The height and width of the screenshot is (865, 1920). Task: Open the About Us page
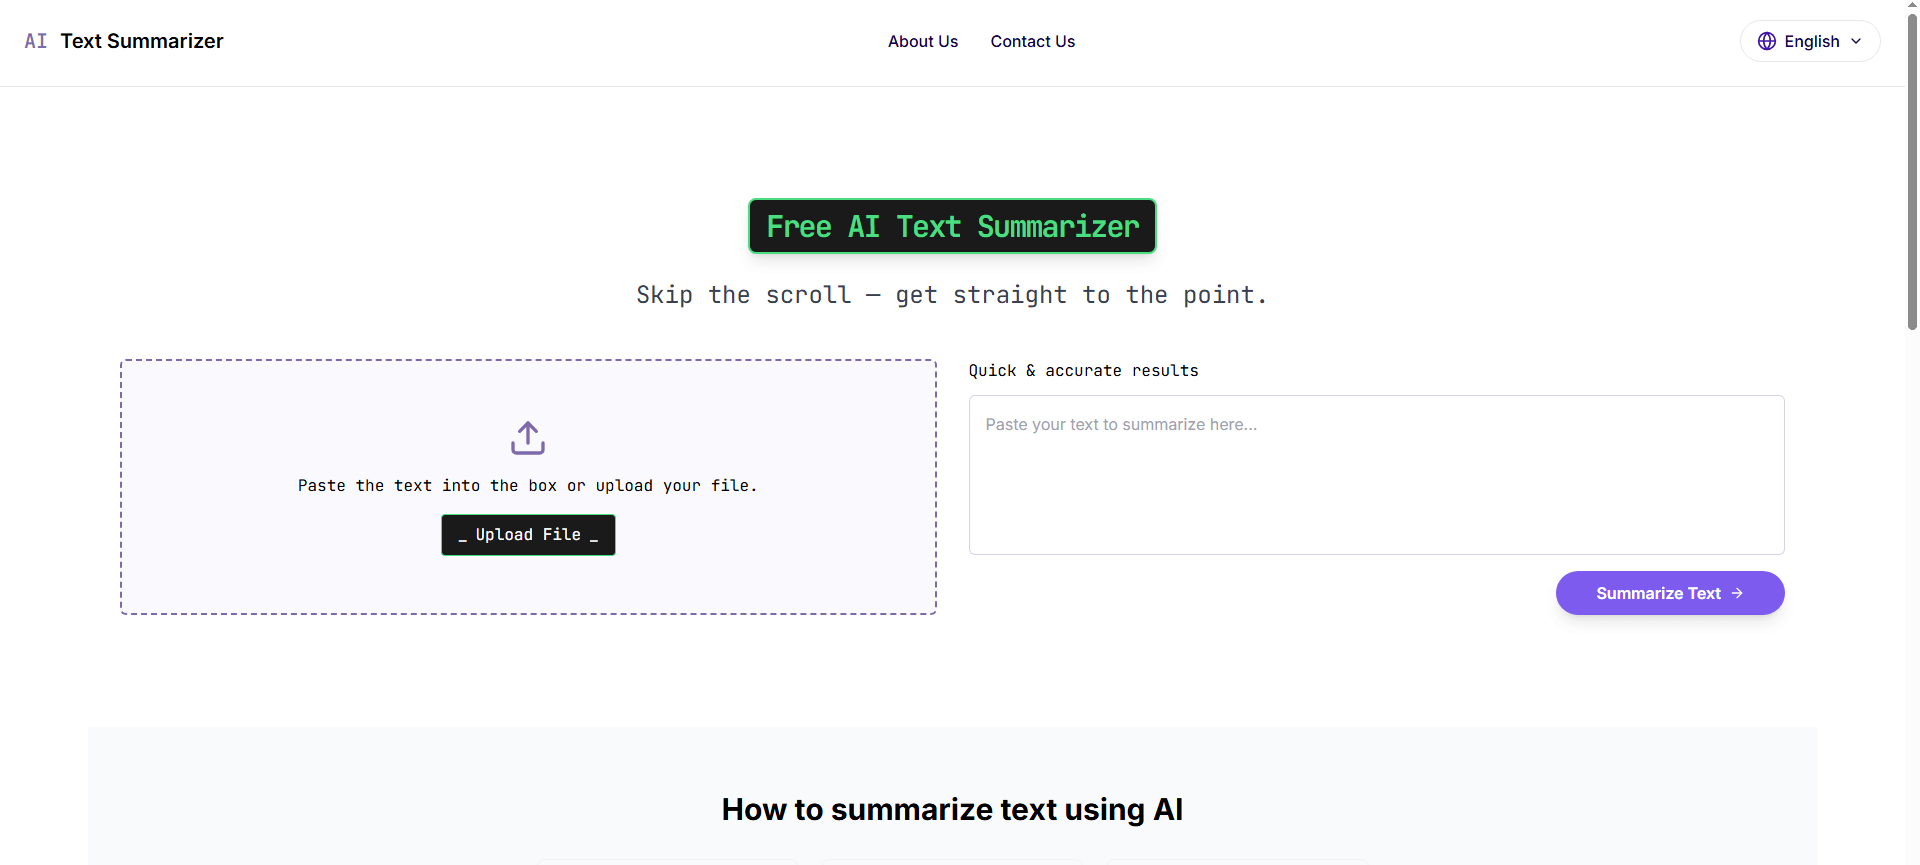point(923,41)
